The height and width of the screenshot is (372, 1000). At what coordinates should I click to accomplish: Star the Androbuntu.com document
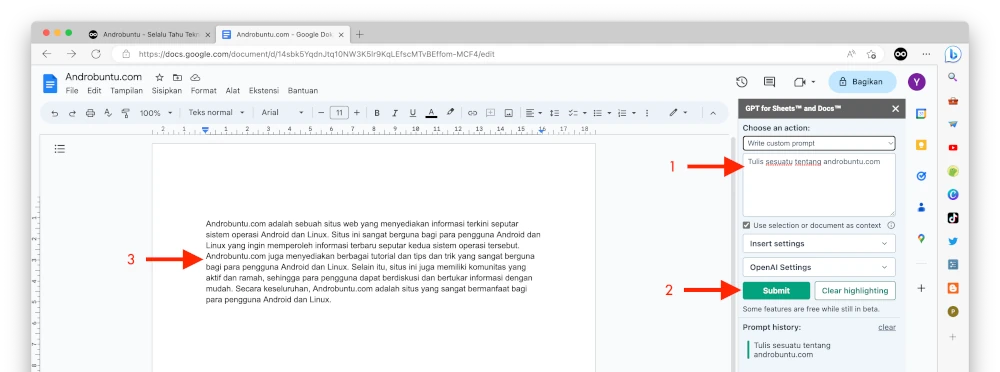(x=159, y=77)
